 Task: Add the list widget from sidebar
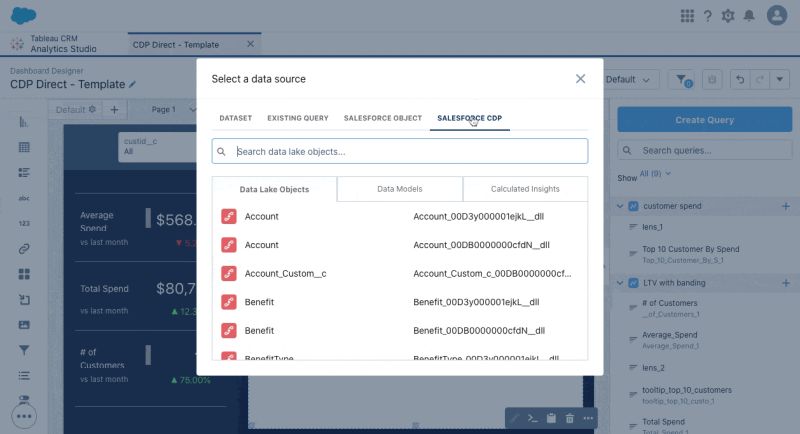point(23,173)
